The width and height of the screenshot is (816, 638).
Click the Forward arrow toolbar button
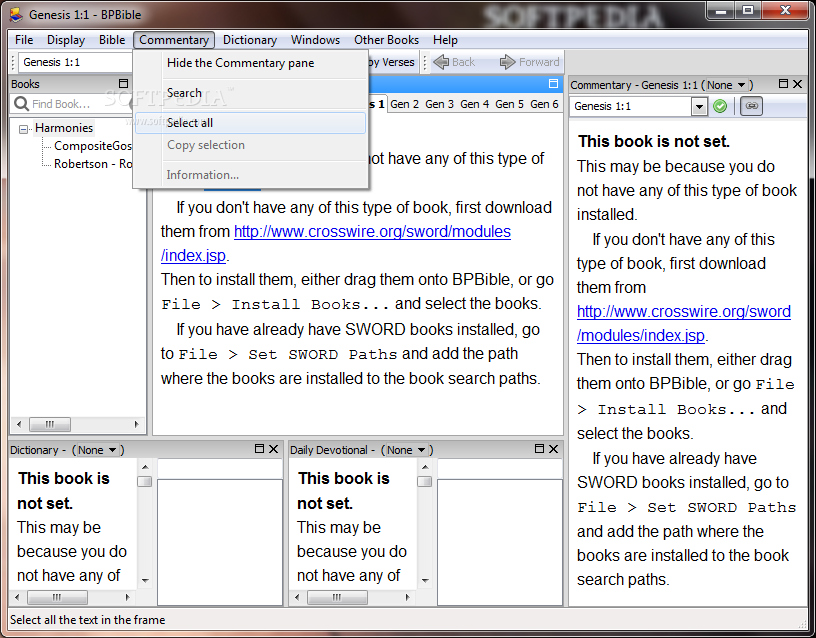(529, 62)
